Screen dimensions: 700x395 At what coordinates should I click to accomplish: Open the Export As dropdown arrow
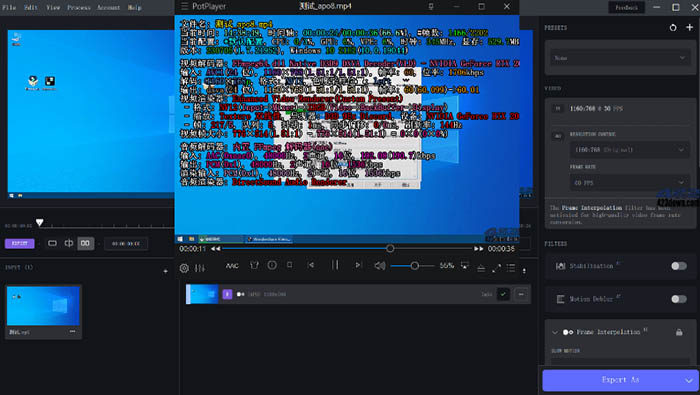click(690, 380)
